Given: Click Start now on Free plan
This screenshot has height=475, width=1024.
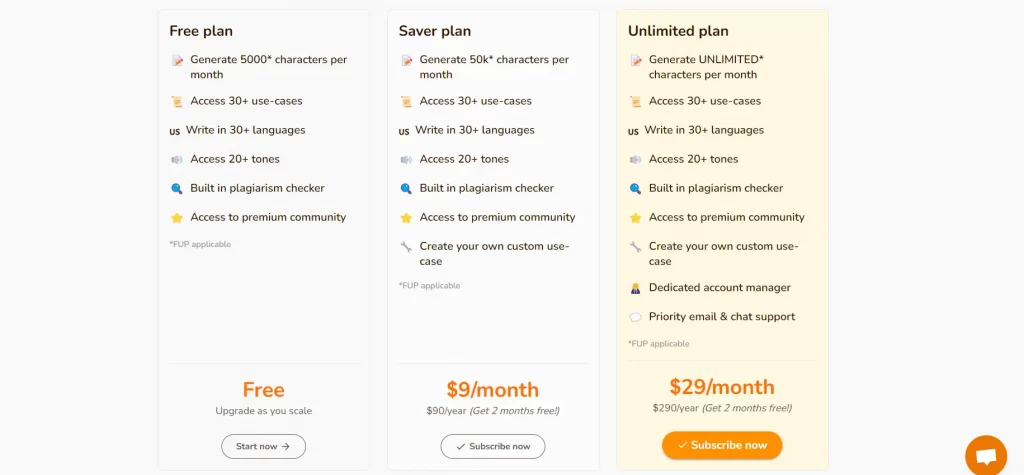Looking at the screenshot, I should (x=263, y=446).
